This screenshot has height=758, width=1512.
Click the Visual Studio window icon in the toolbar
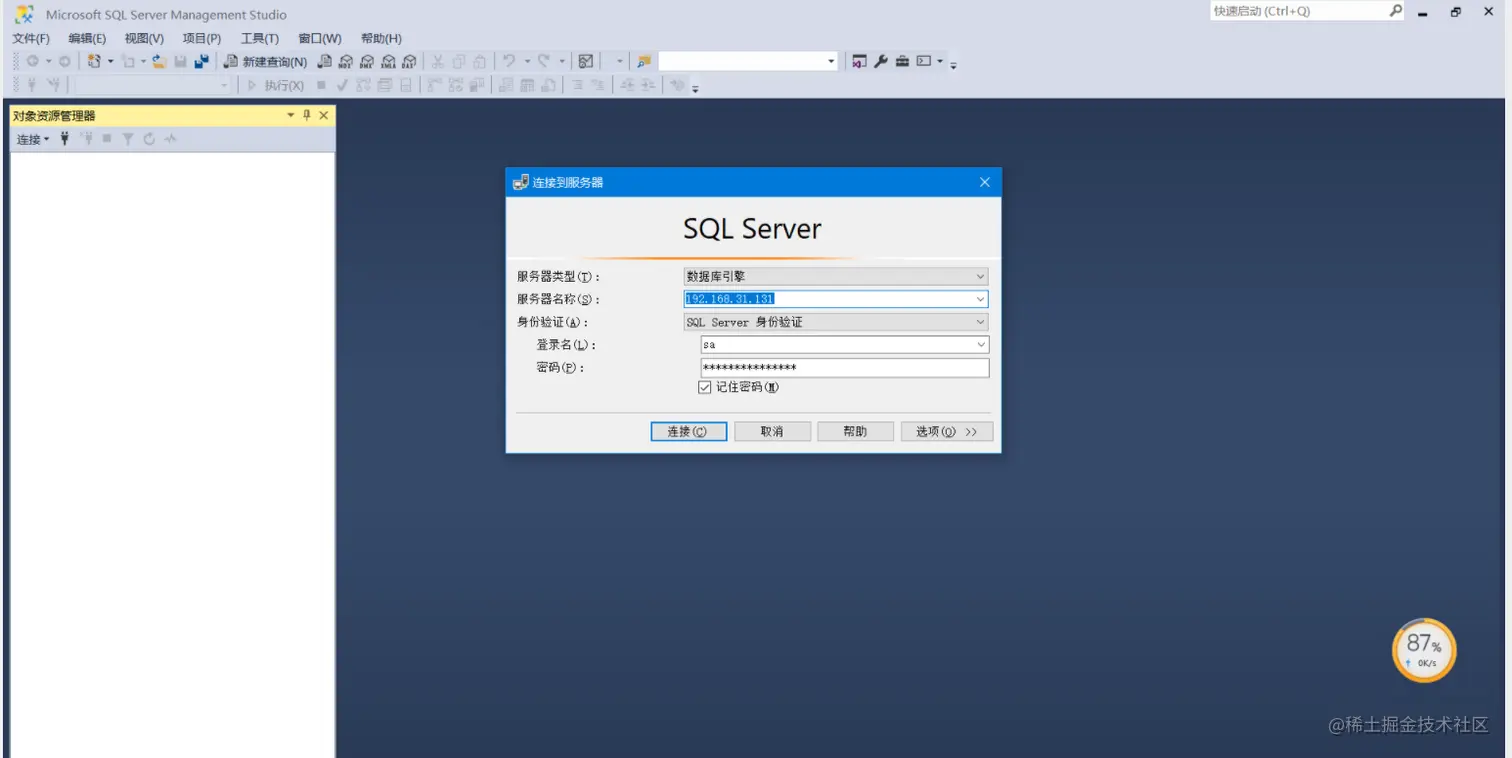click(859, 62)
